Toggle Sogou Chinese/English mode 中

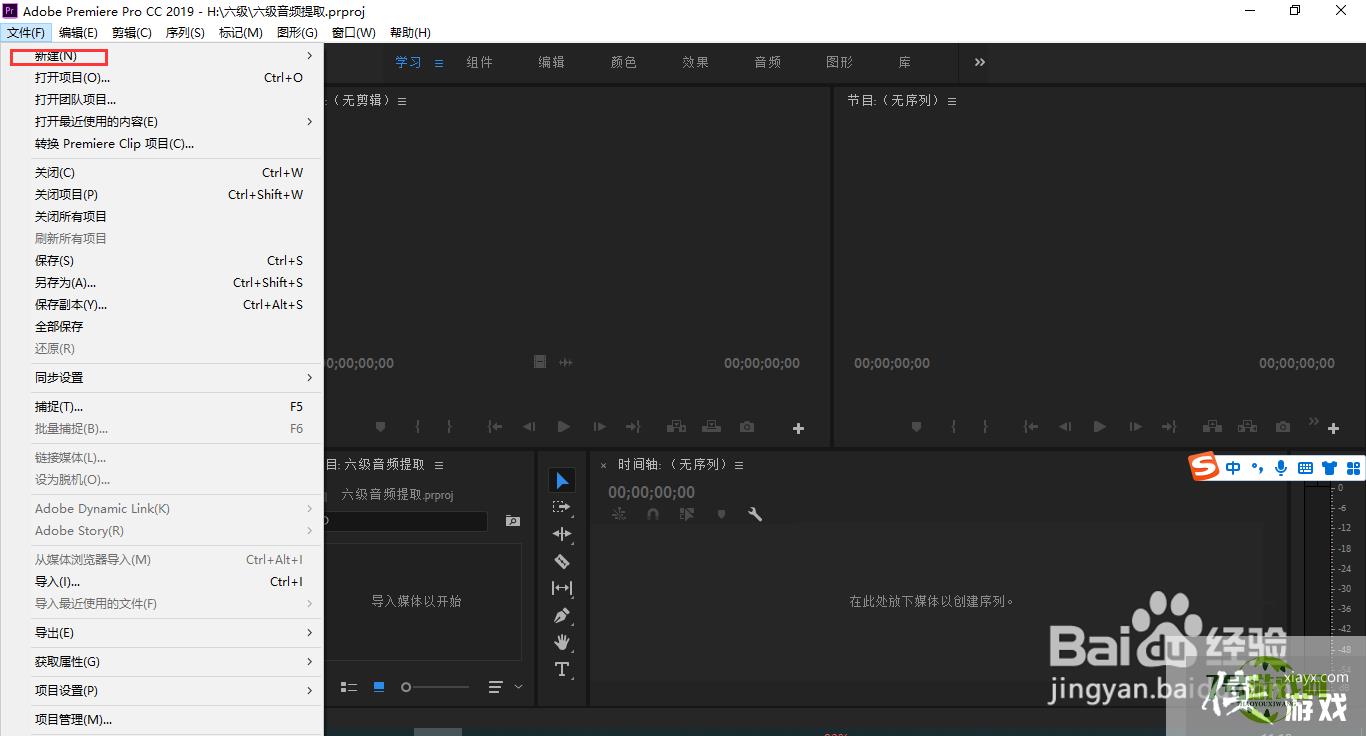1233,467
